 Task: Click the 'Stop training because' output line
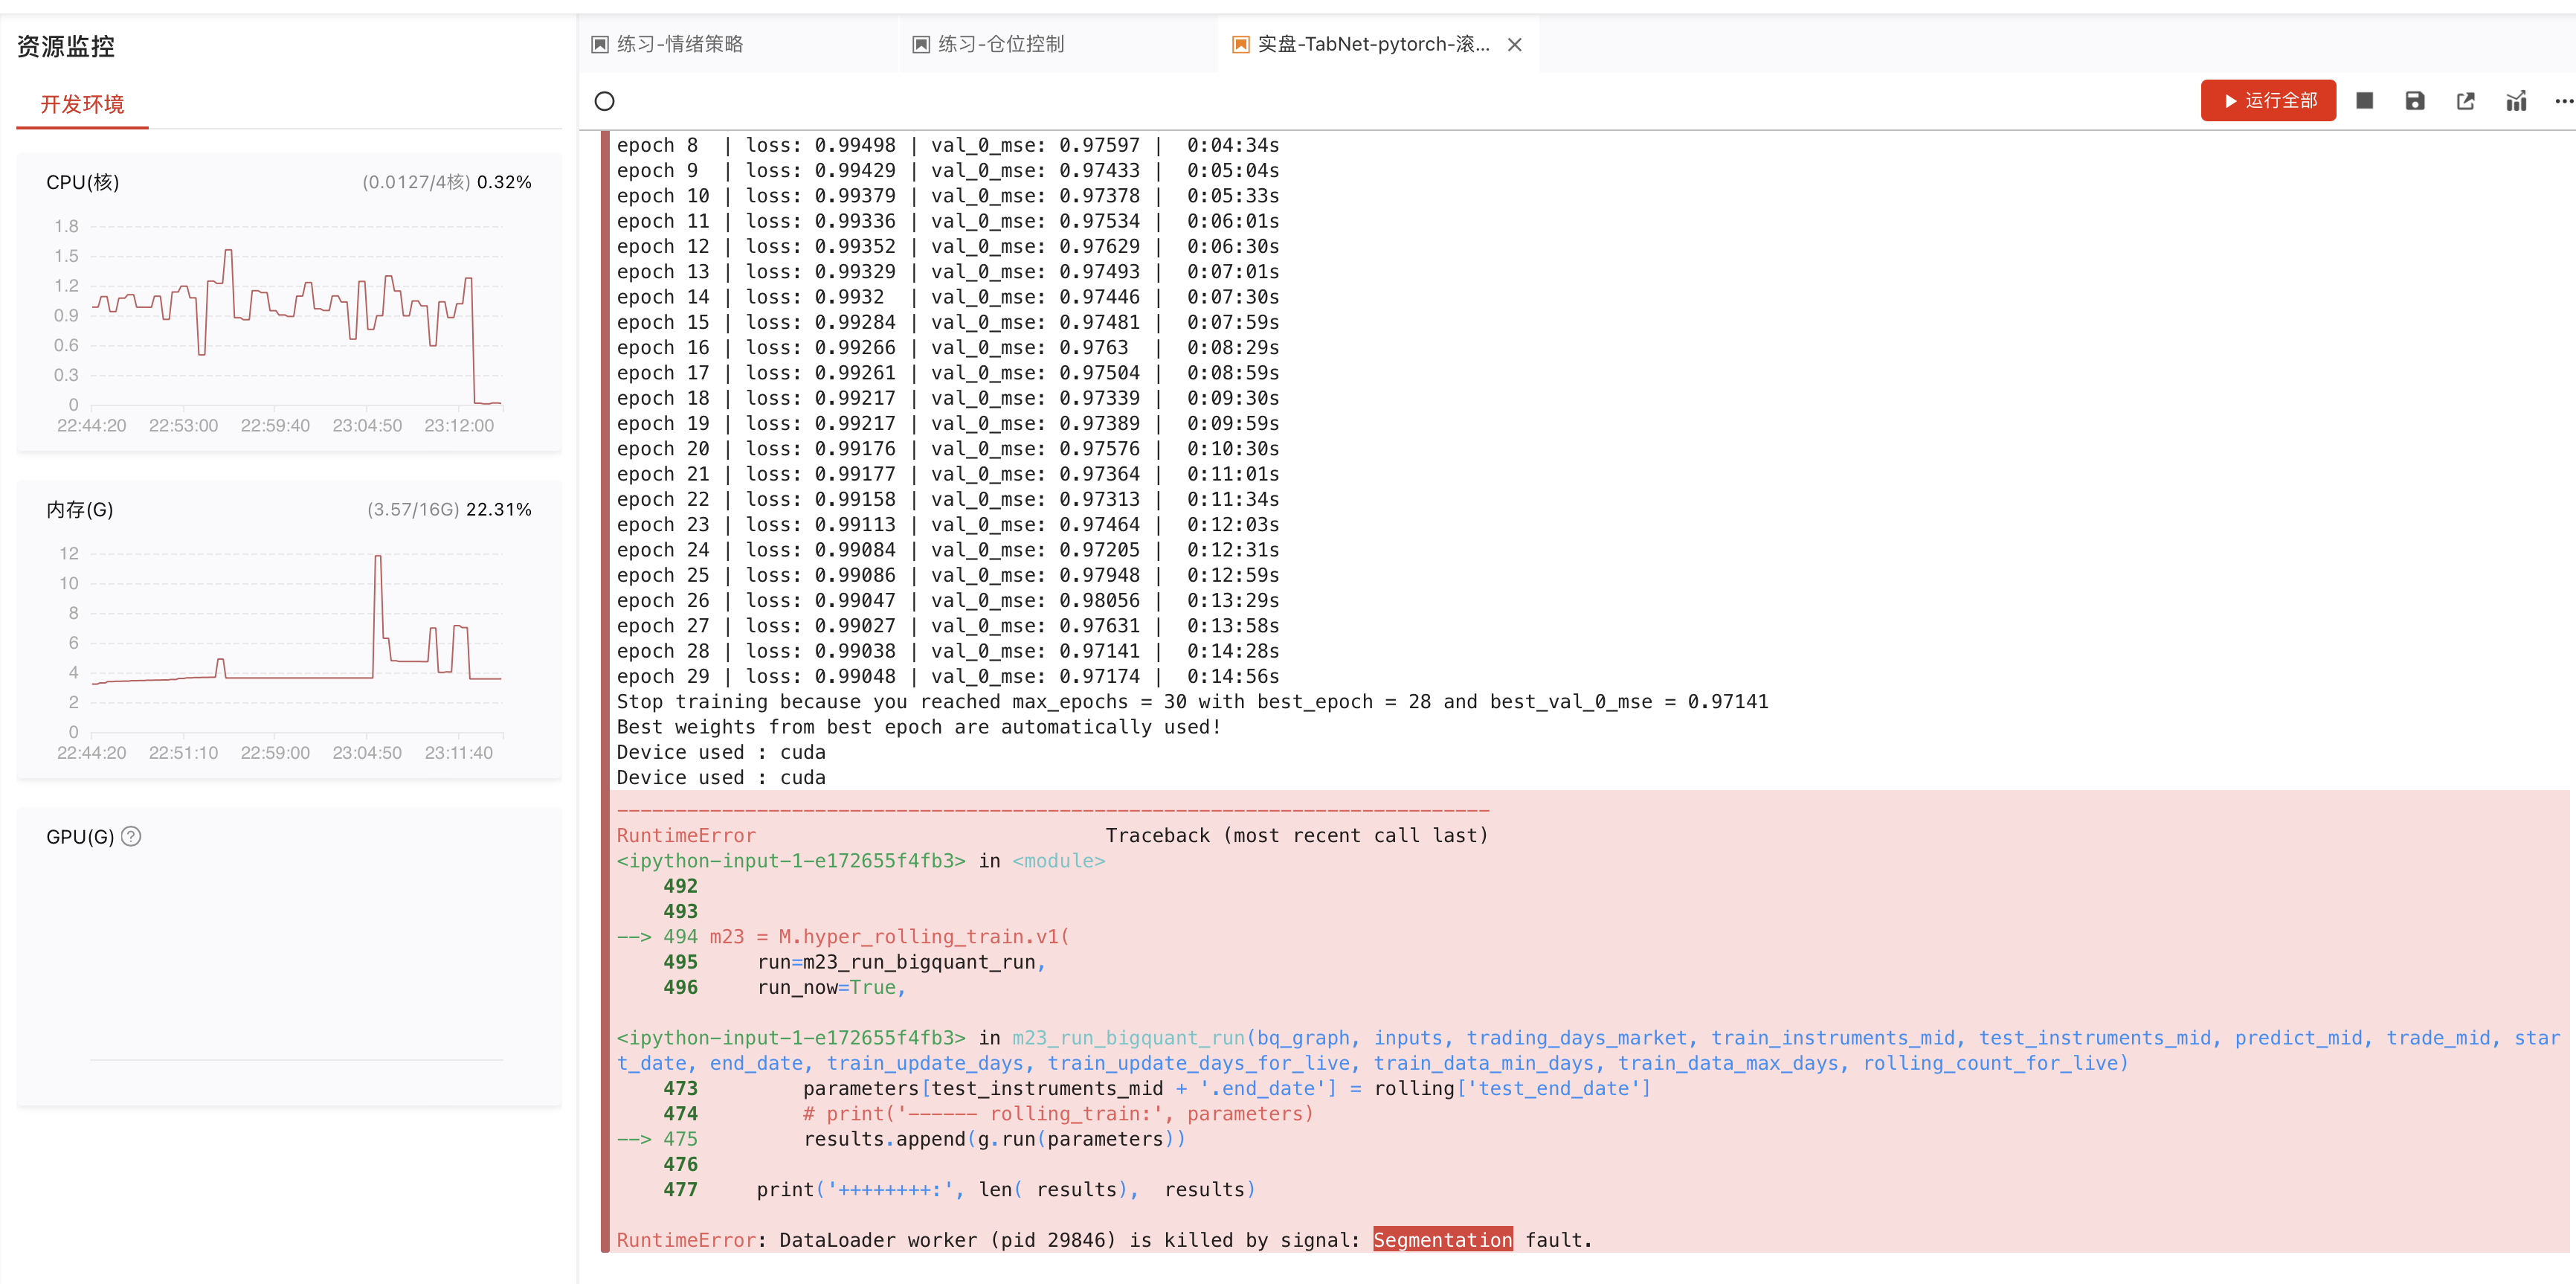1192,701
